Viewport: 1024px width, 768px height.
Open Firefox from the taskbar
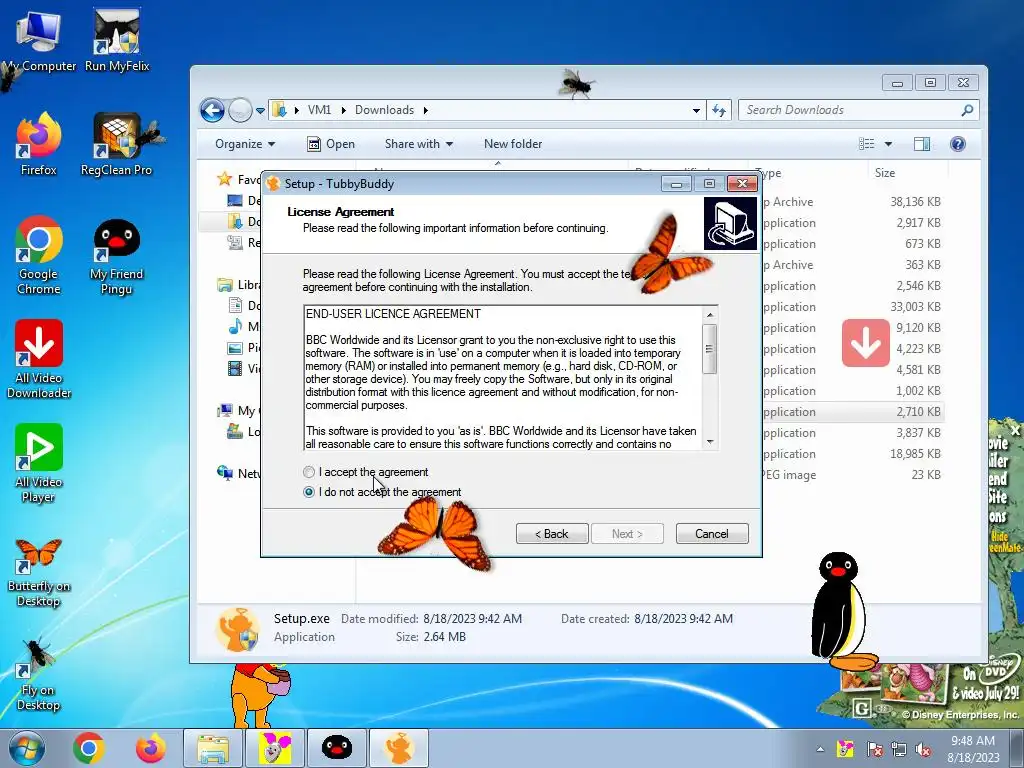point(150,748)
